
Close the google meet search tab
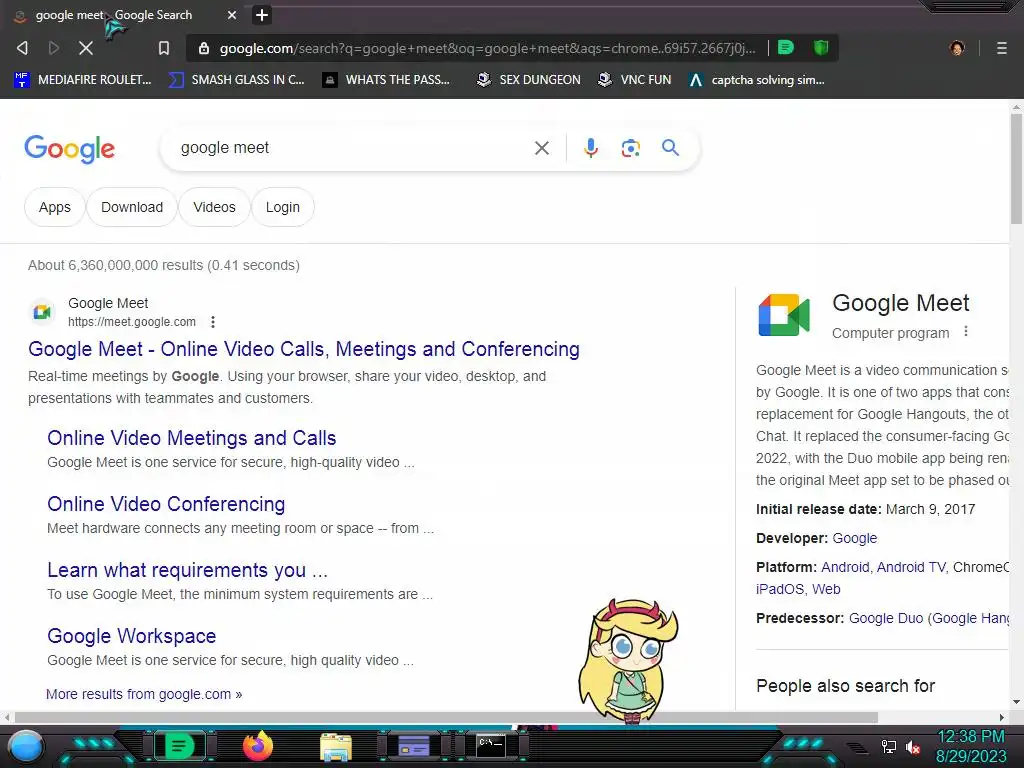[232, 15]
